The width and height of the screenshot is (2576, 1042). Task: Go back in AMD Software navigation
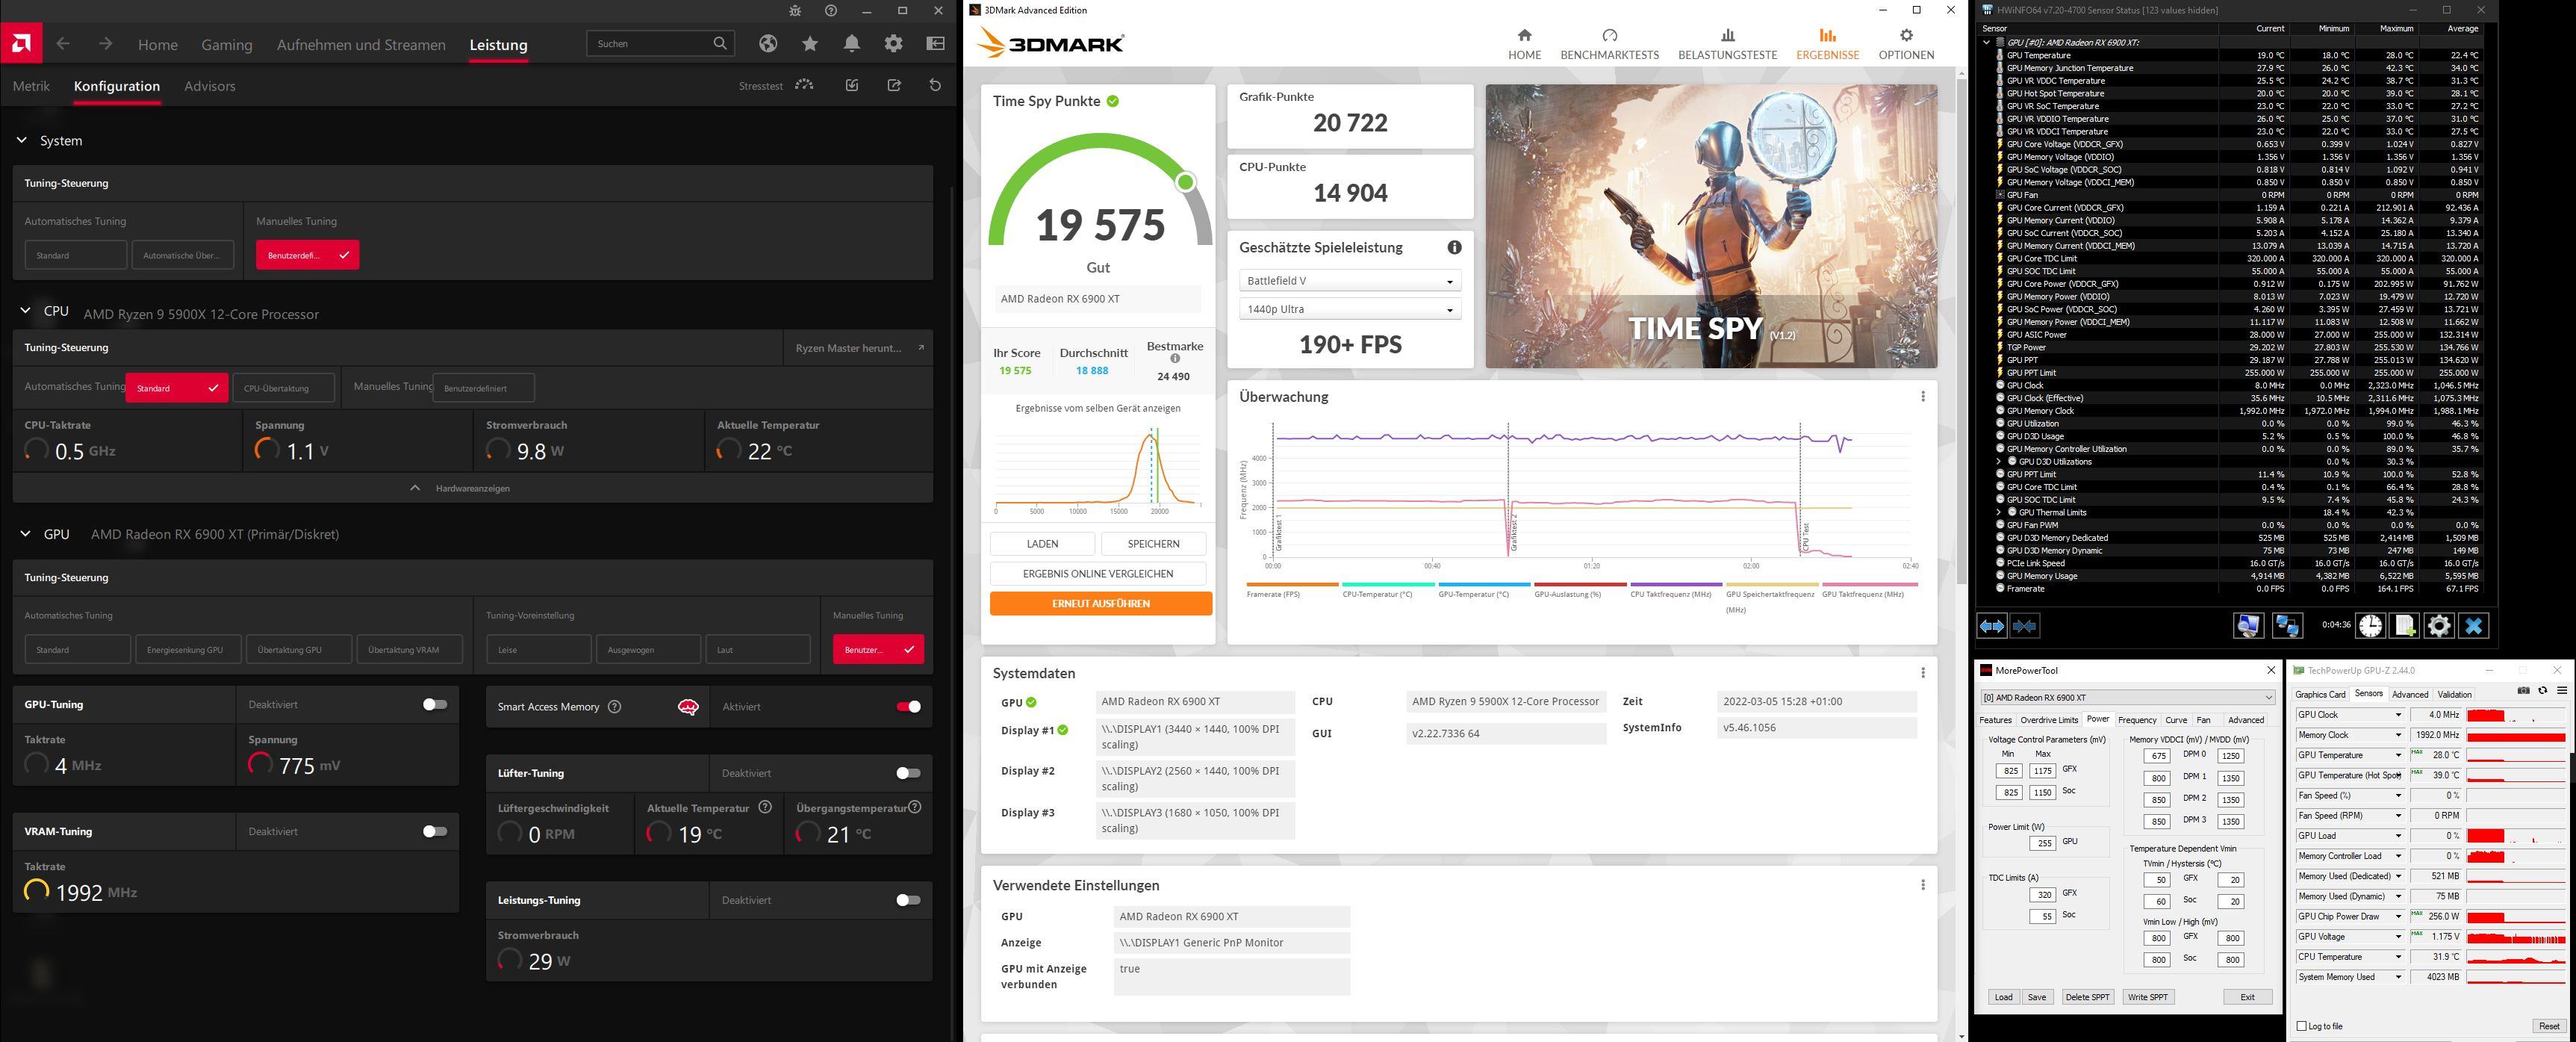click(x=63, y=44)
